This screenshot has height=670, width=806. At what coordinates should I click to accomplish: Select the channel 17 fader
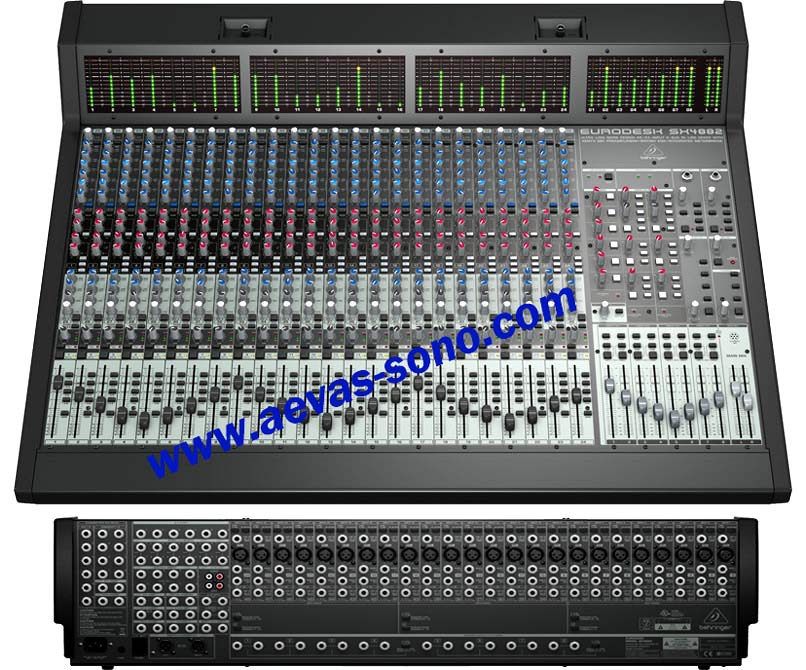point(418,383)
